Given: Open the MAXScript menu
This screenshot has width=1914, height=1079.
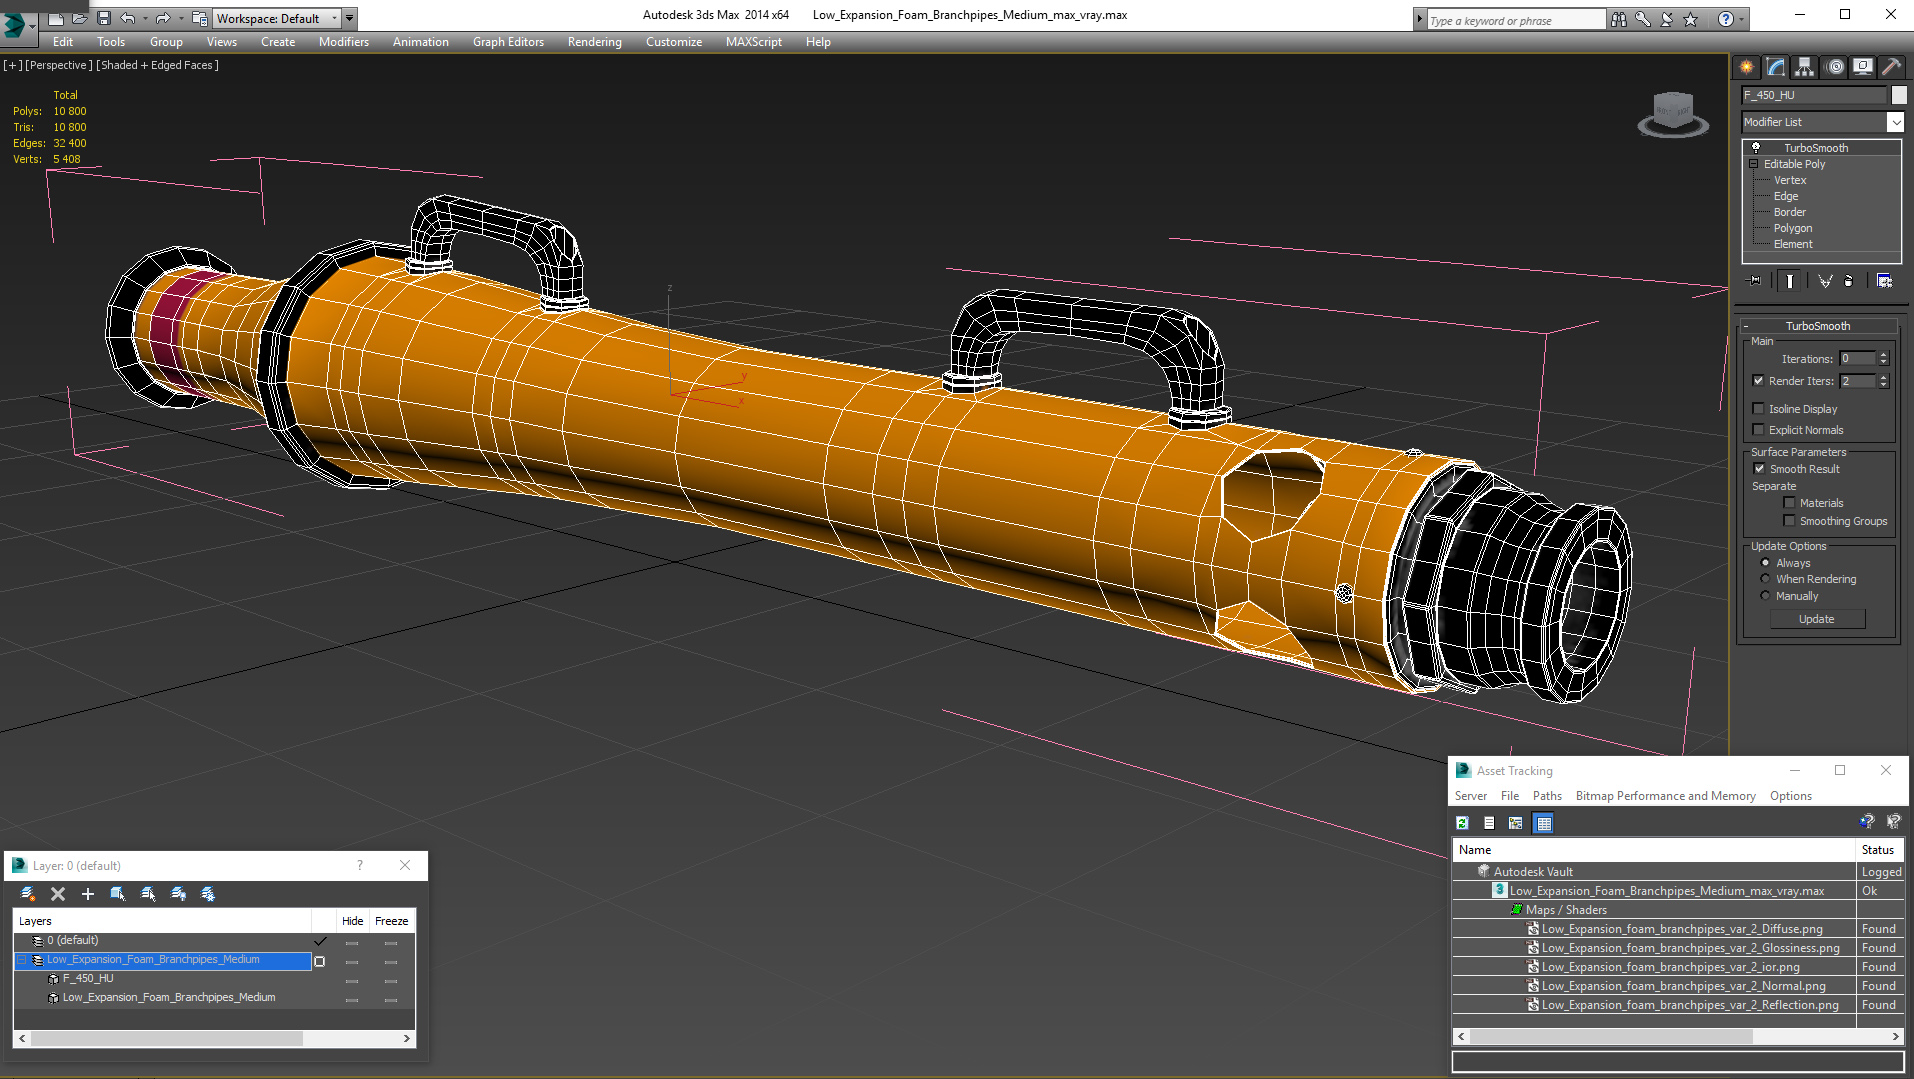Looking at the screenshot, I should tap(754, 42).
